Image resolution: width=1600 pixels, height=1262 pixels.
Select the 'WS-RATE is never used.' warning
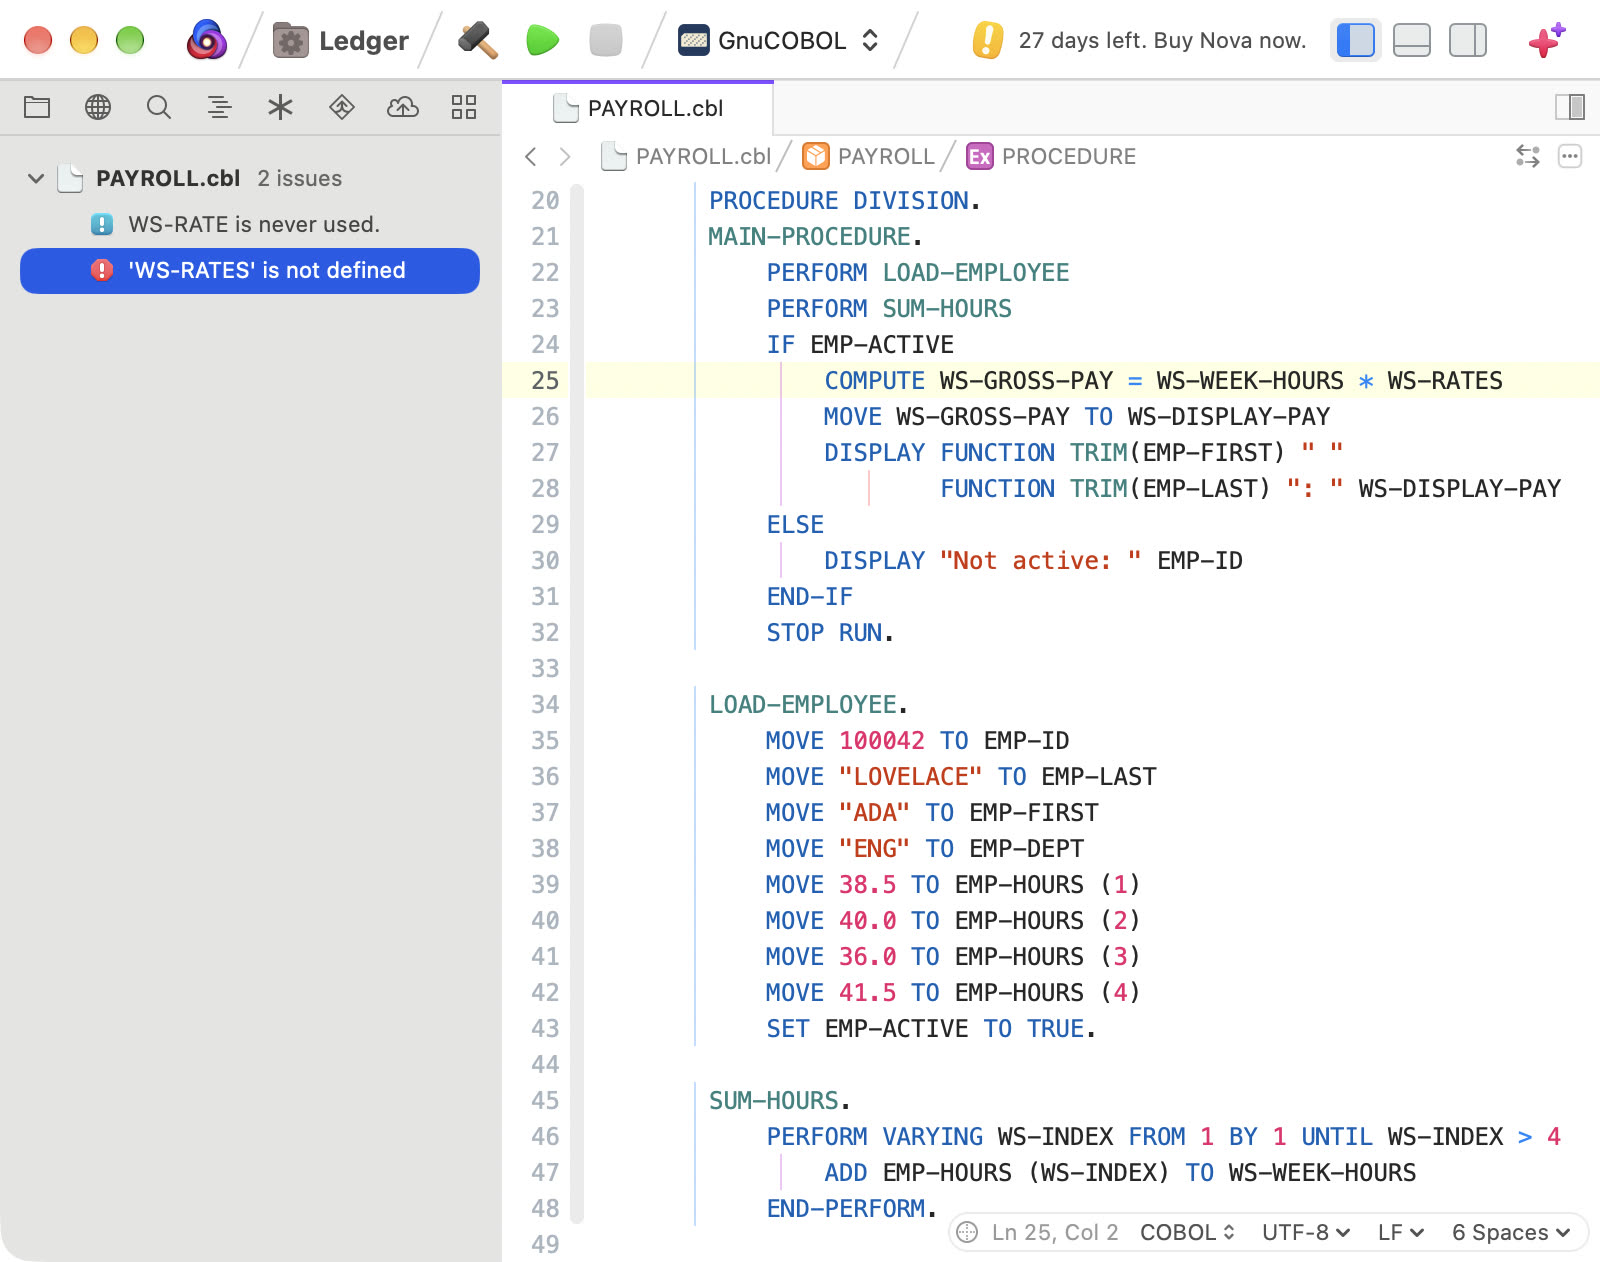click(250, 224)
